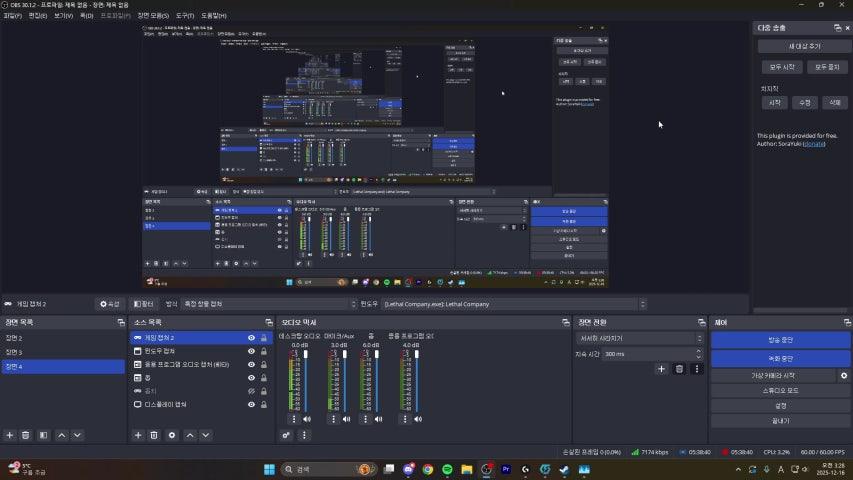
Task: Click the virtual camera settings gear icon
Action: point(843,375)
